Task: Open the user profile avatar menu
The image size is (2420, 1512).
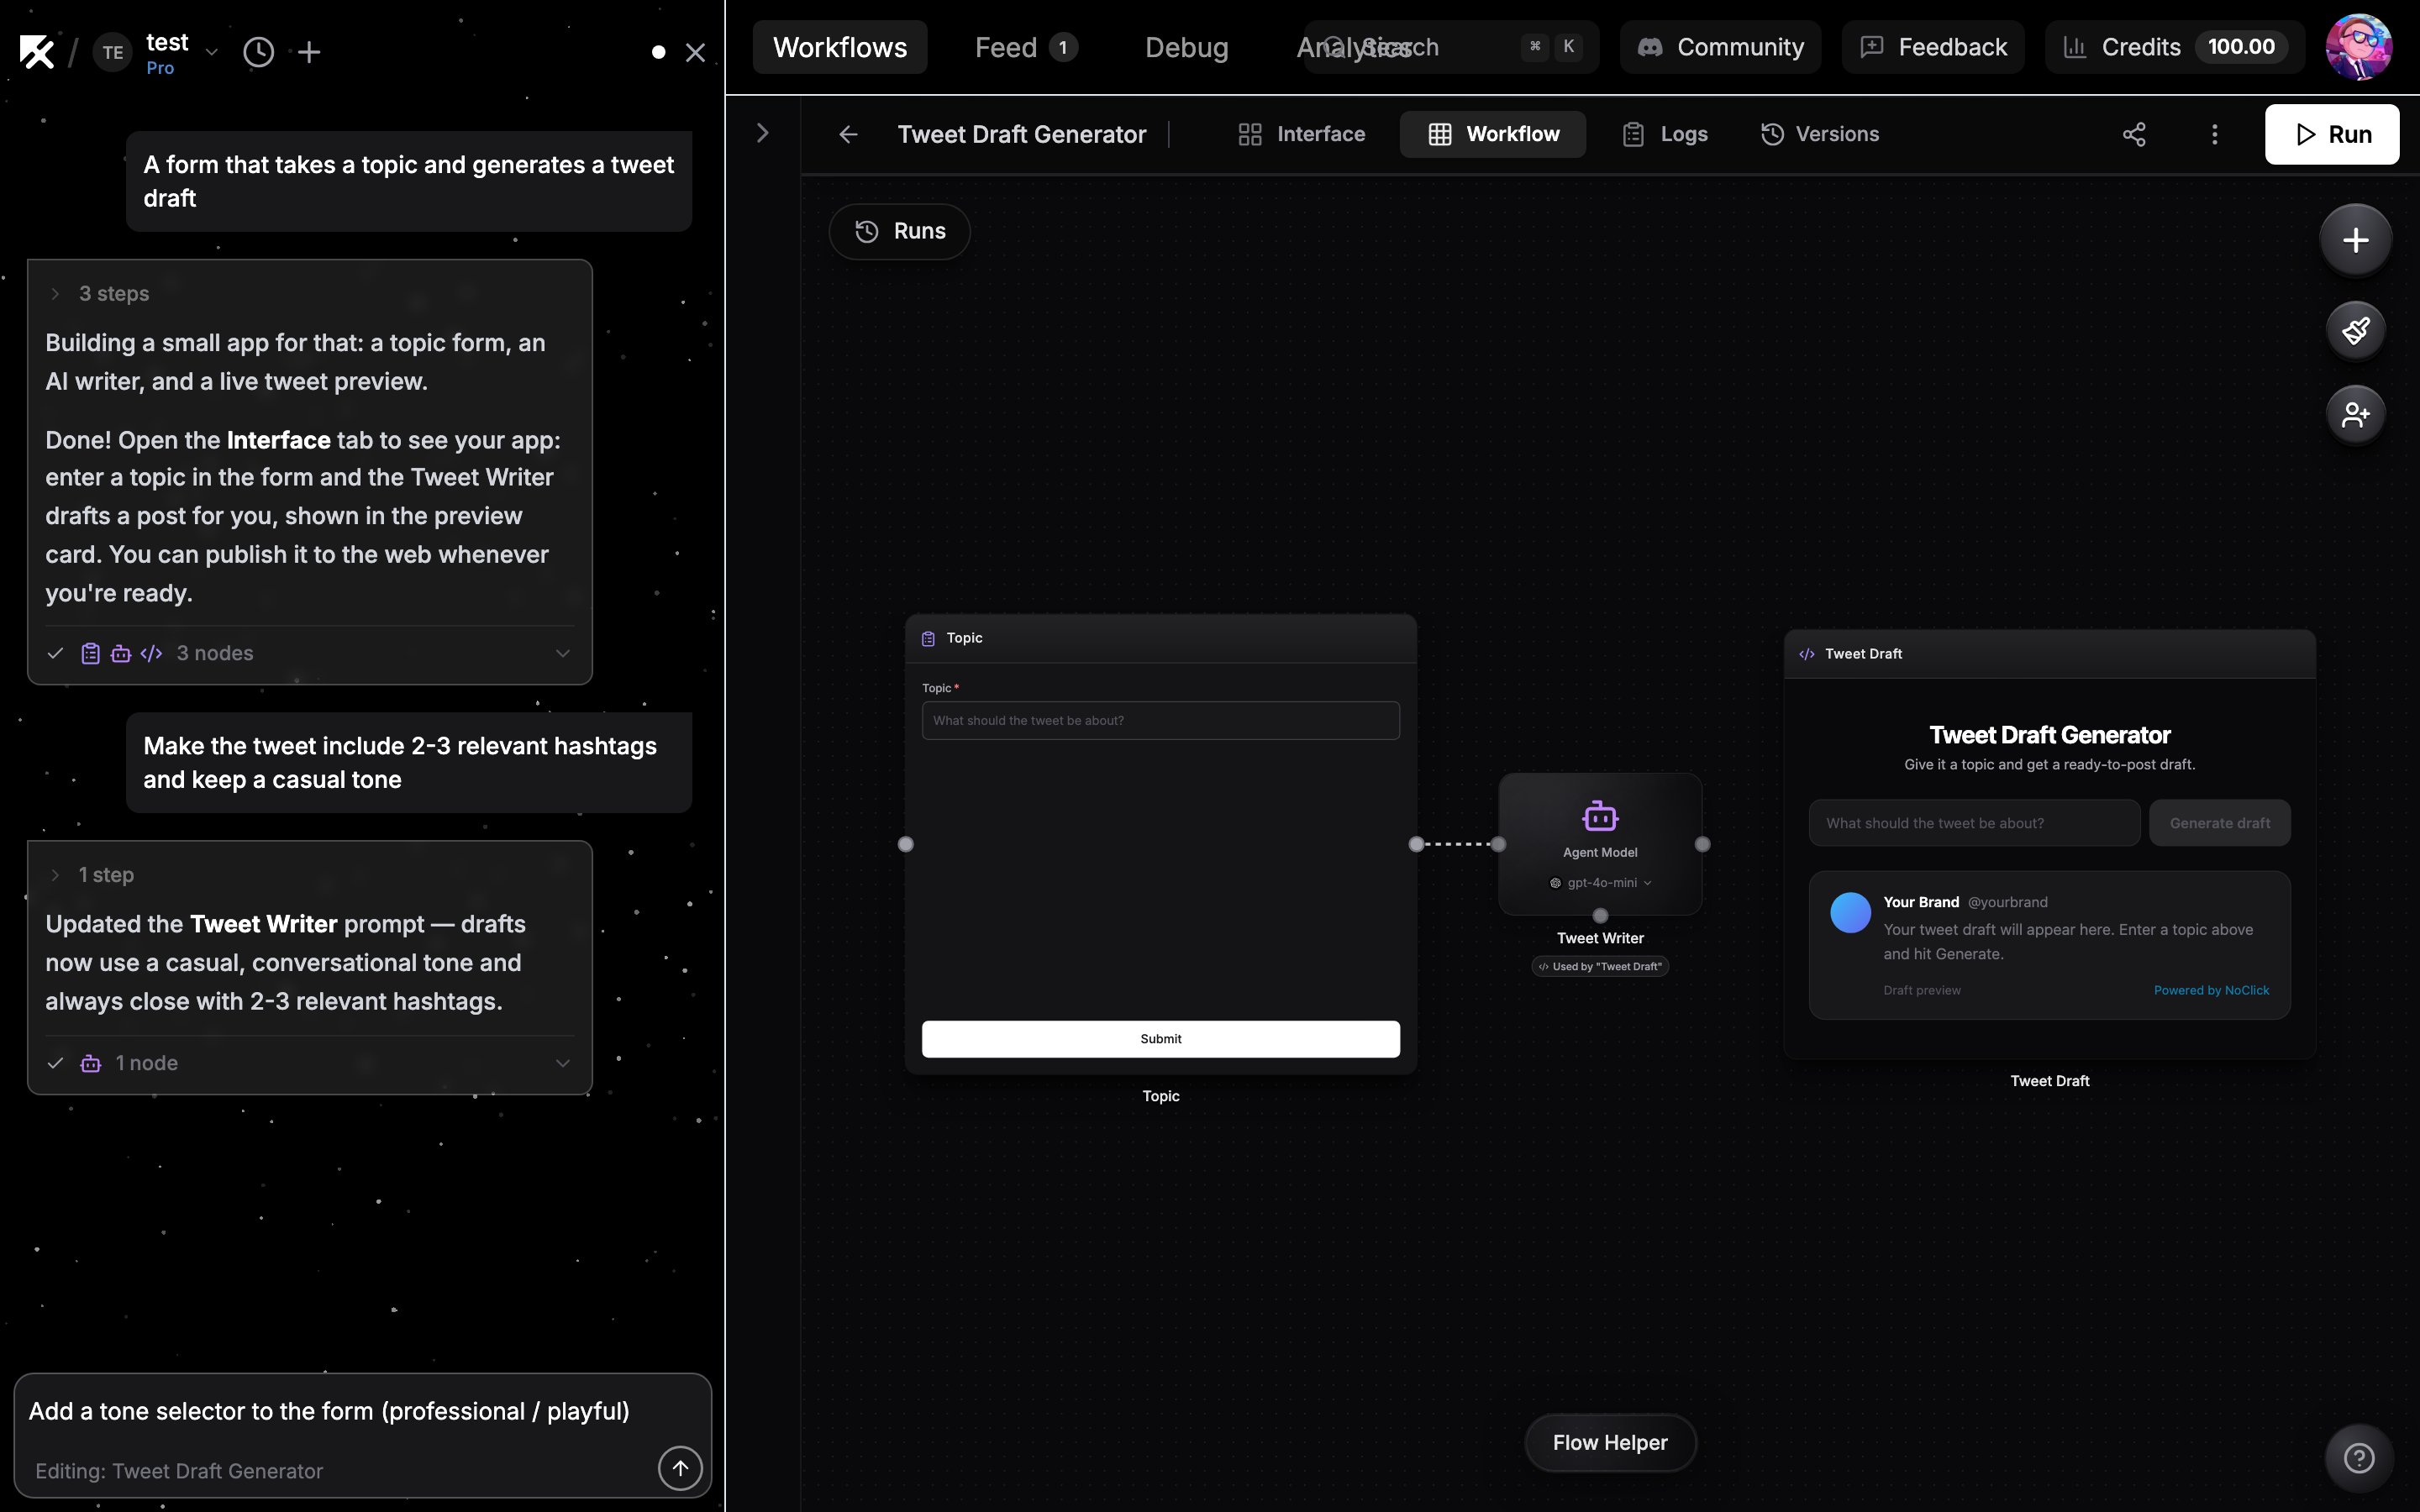Action: click(x=2359, y=47)
